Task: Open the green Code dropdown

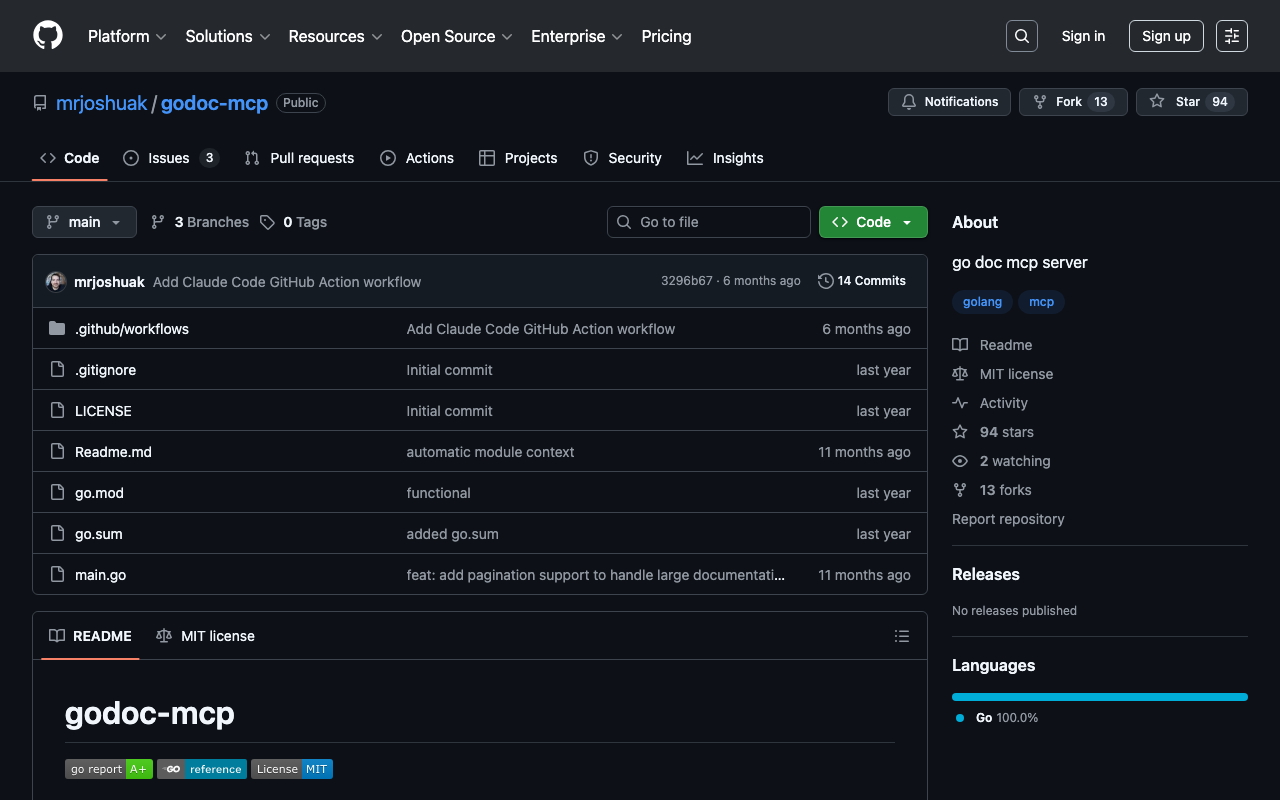Action: (873, 222)
